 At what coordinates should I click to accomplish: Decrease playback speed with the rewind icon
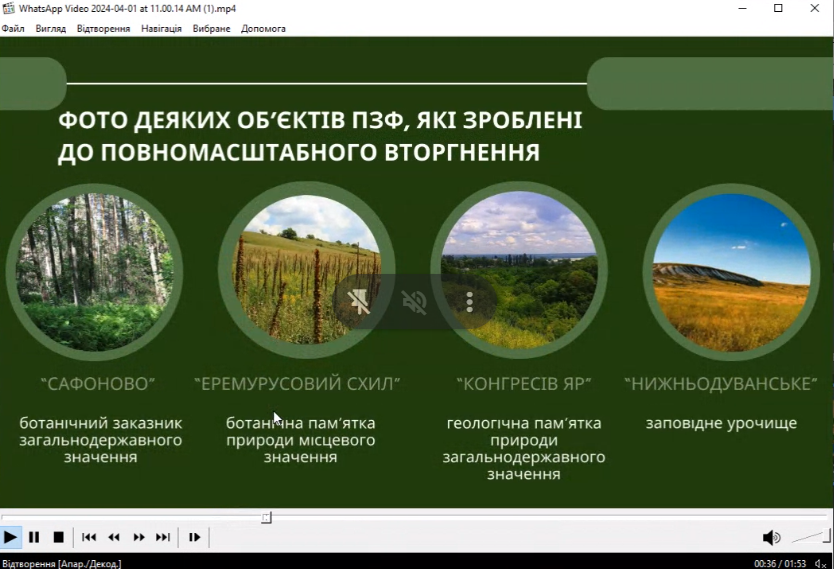coord(114,537)
